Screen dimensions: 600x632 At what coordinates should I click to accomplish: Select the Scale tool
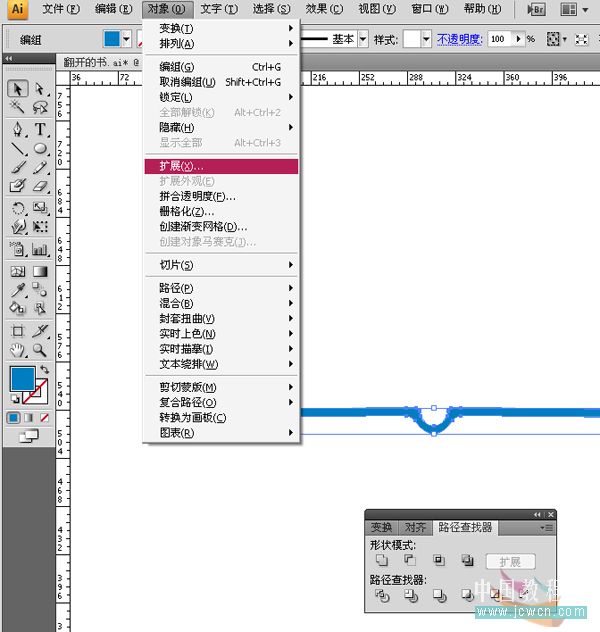(39, 208)
